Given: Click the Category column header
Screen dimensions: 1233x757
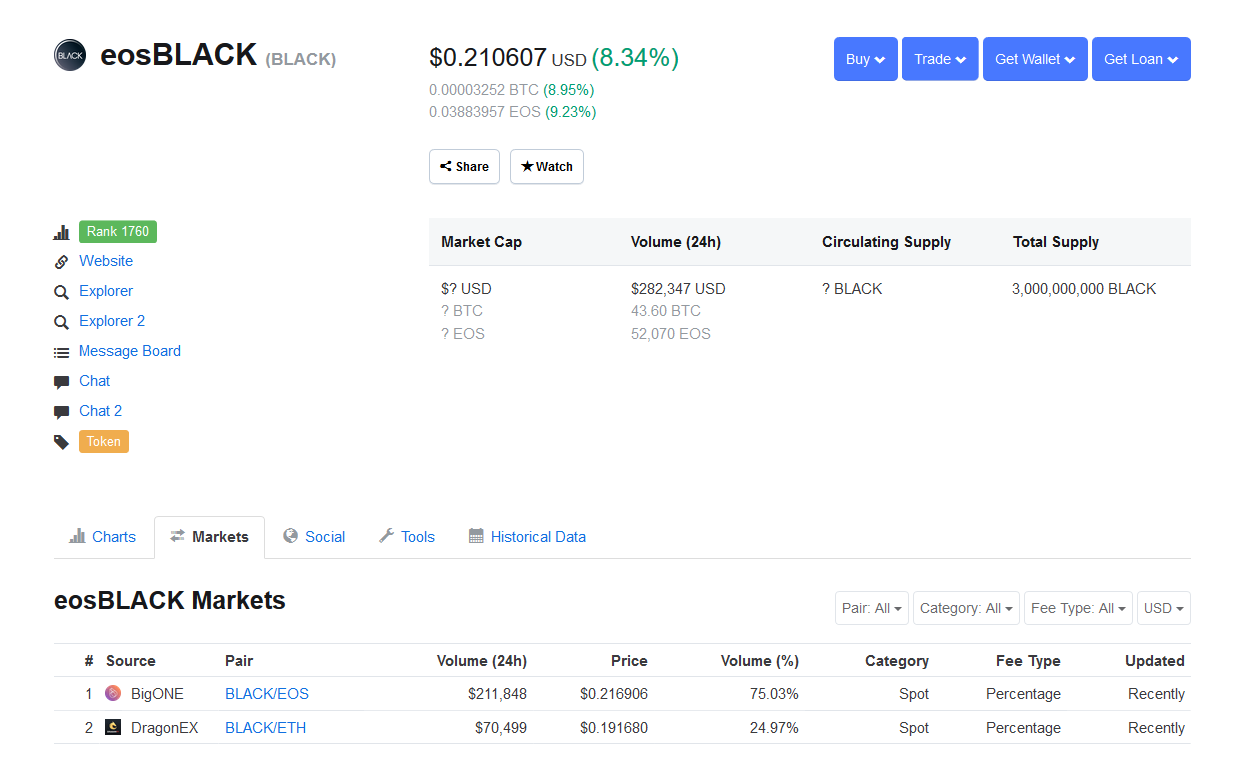Looking at the screenshot, I should point(897,661).
